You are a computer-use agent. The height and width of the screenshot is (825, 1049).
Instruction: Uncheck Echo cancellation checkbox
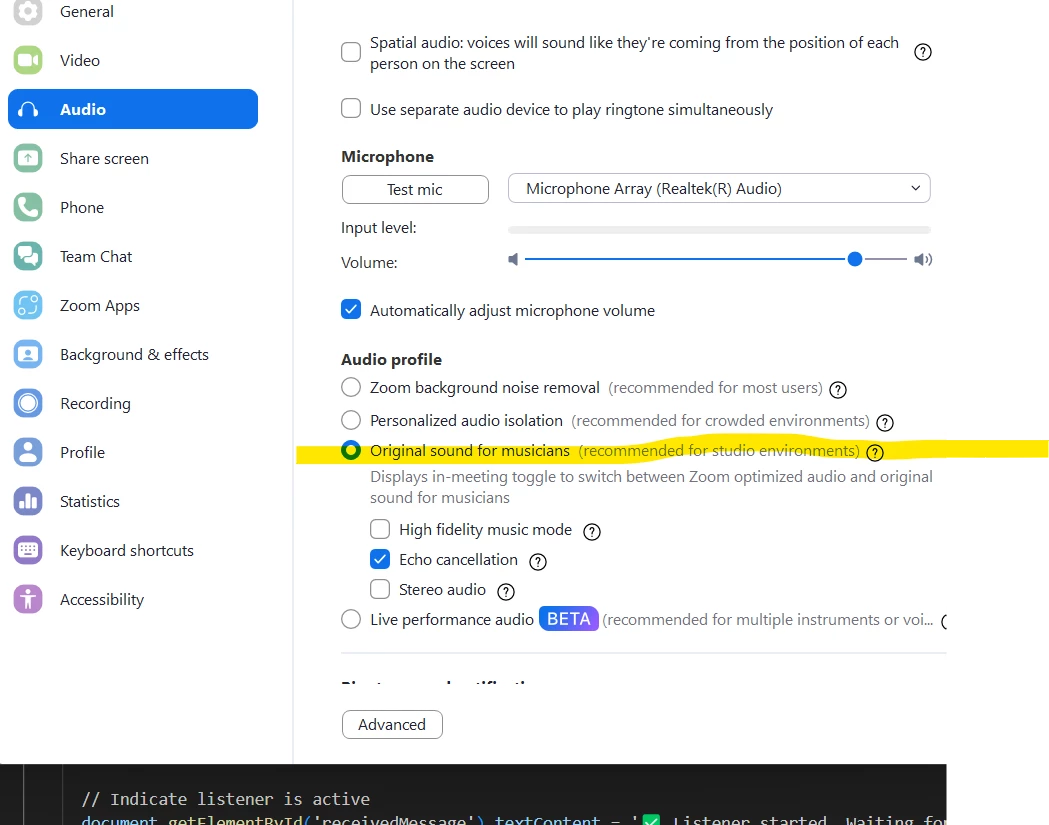pyautogui.click(x=380, y=559)
